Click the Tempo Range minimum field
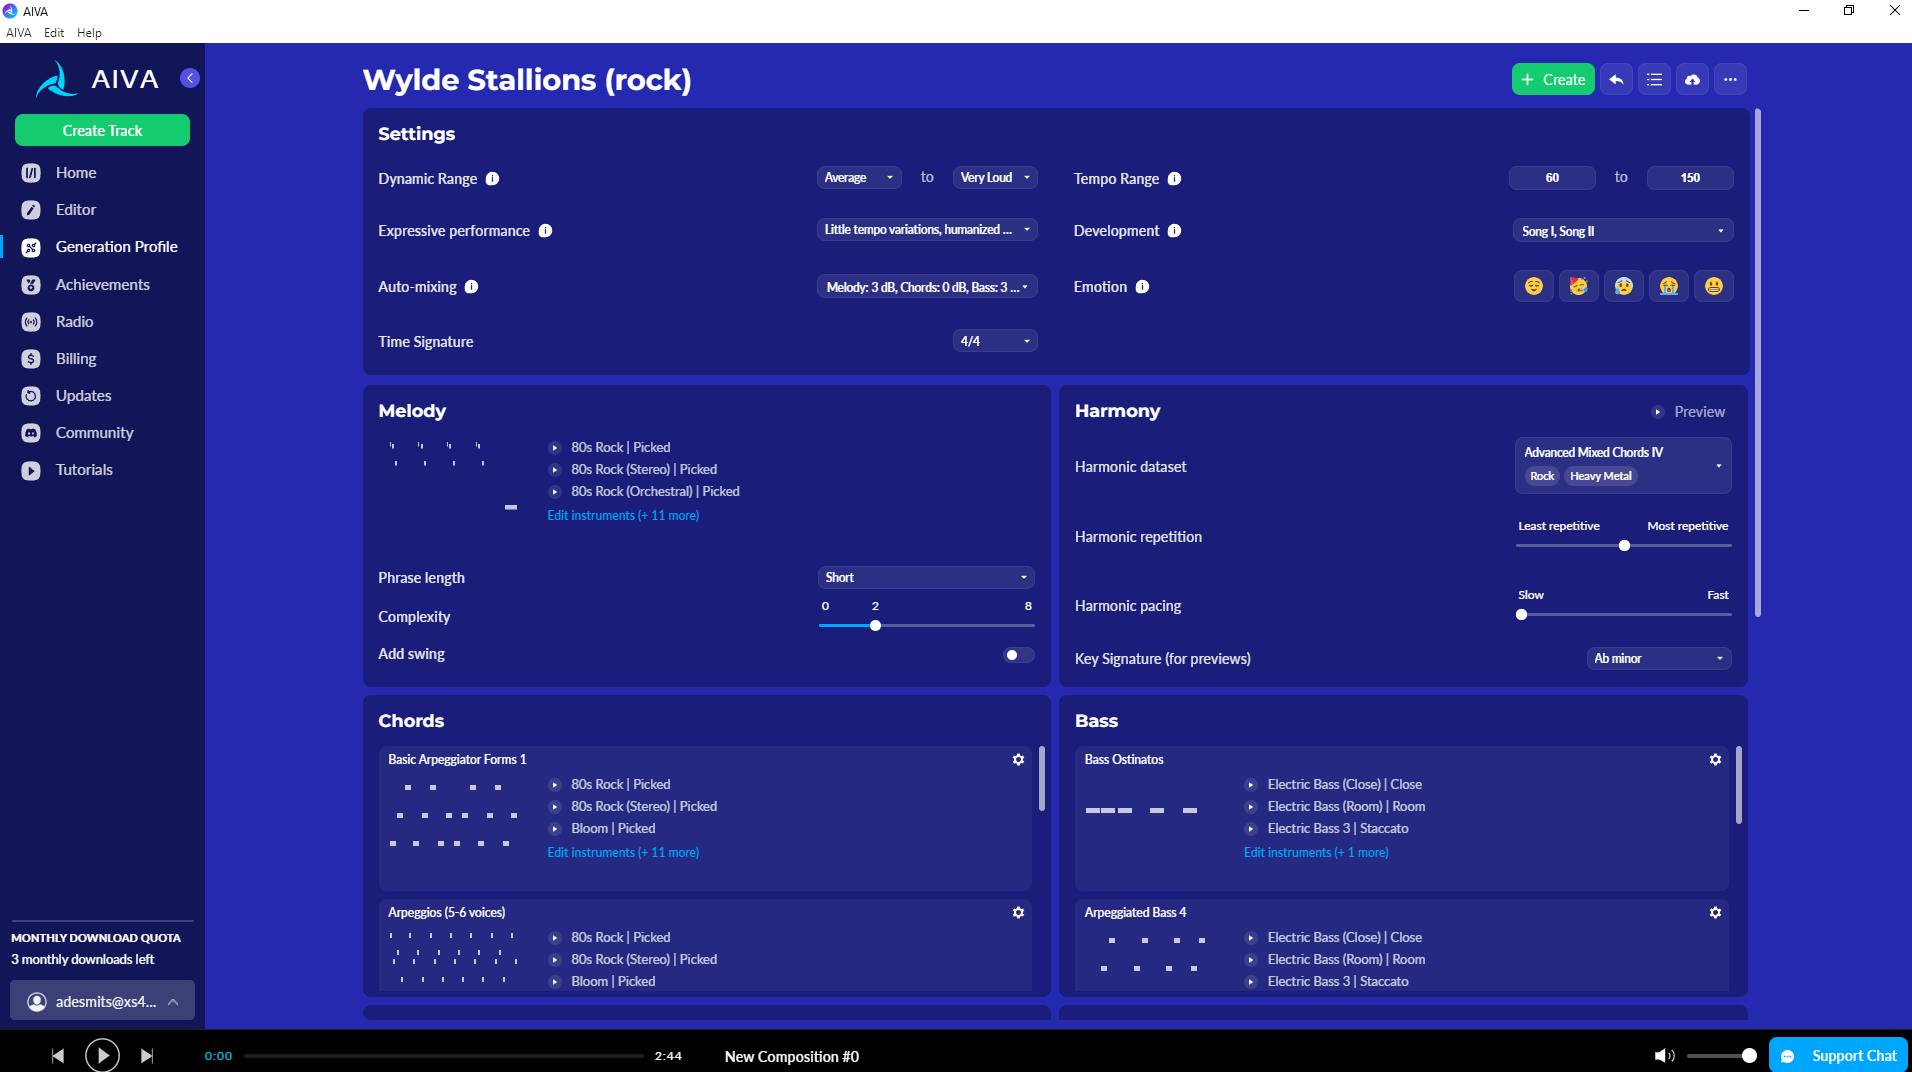 [x=1552, y=178]
